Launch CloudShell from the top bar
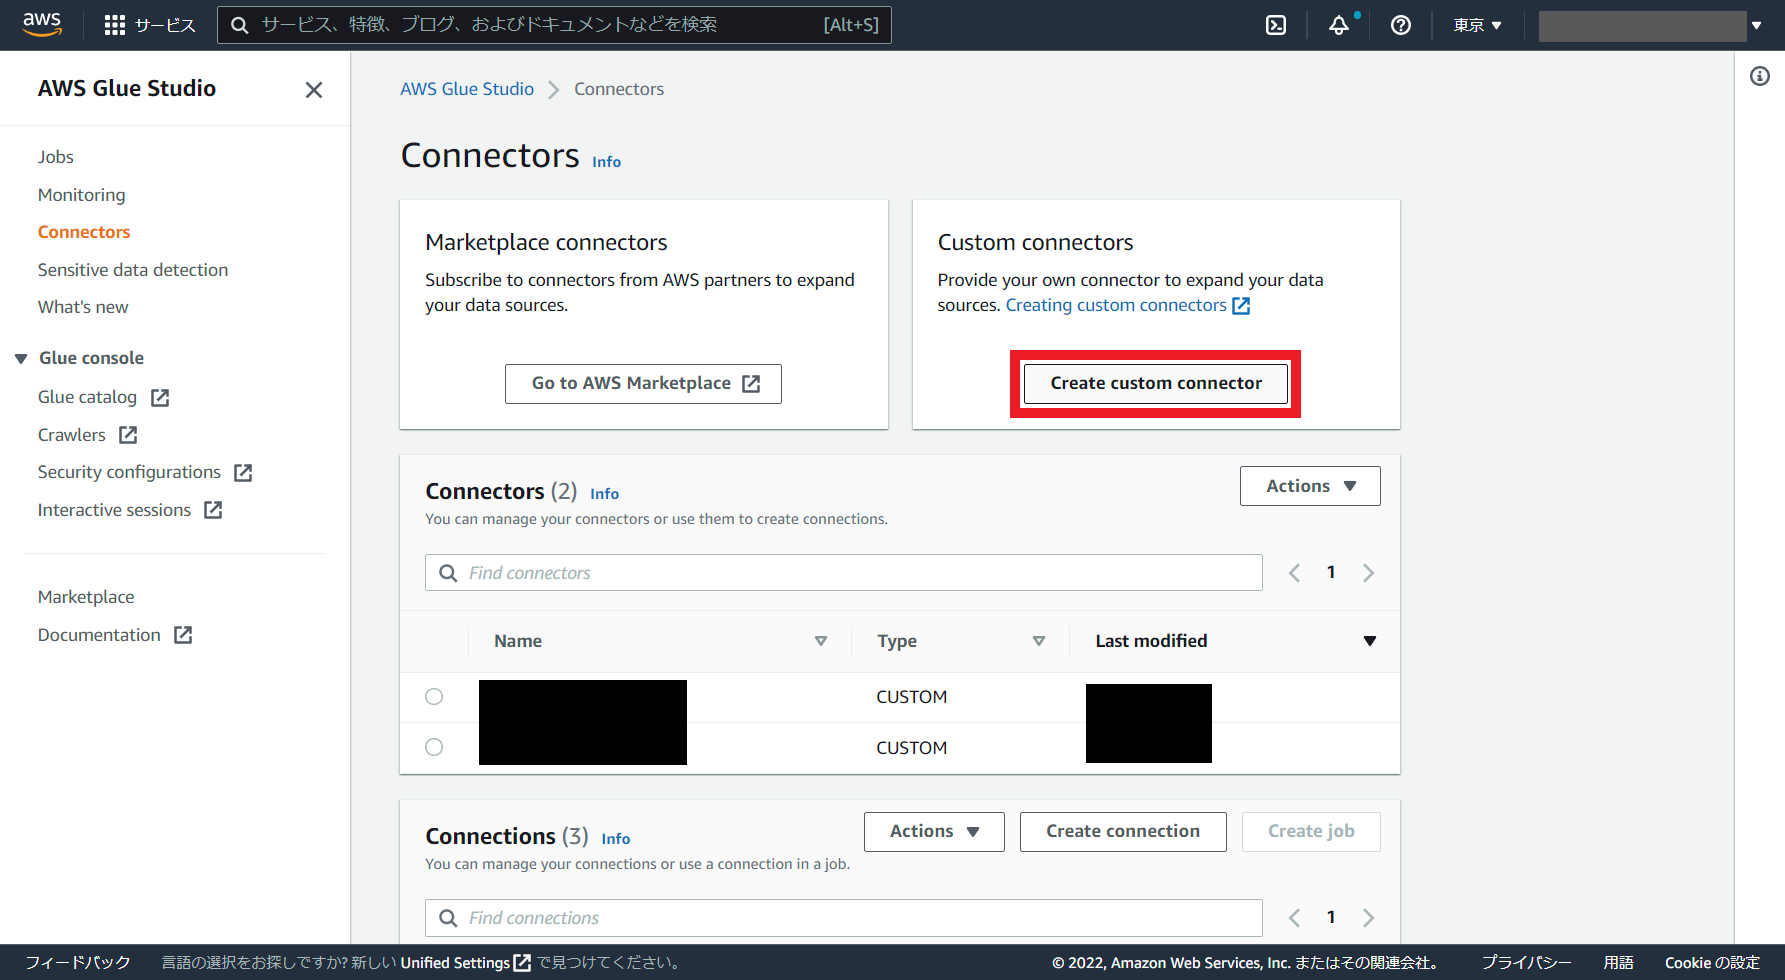1785x980 pixels. pyautogui.click(x=1276, y=25)
